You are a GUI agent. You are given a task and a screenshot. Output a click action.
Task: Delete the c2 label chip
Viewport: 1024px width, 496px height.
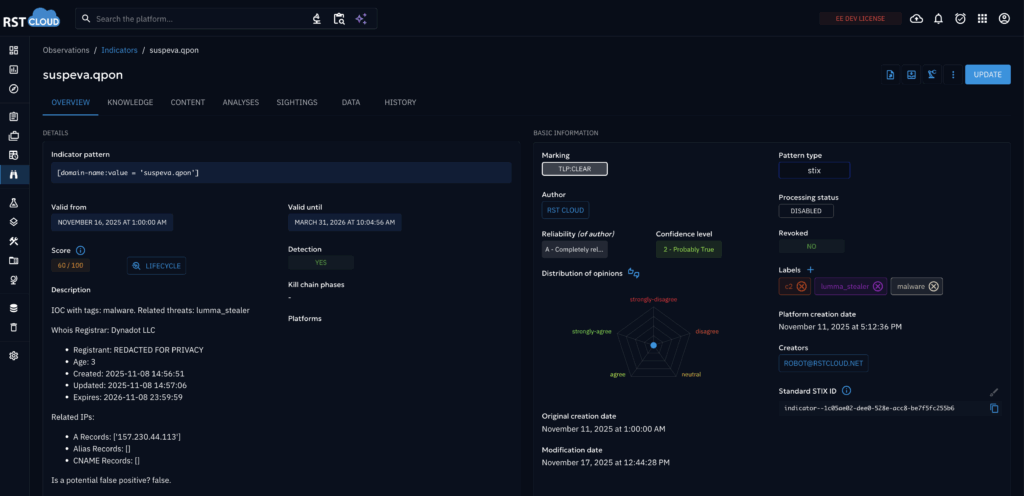coord(801,286)
